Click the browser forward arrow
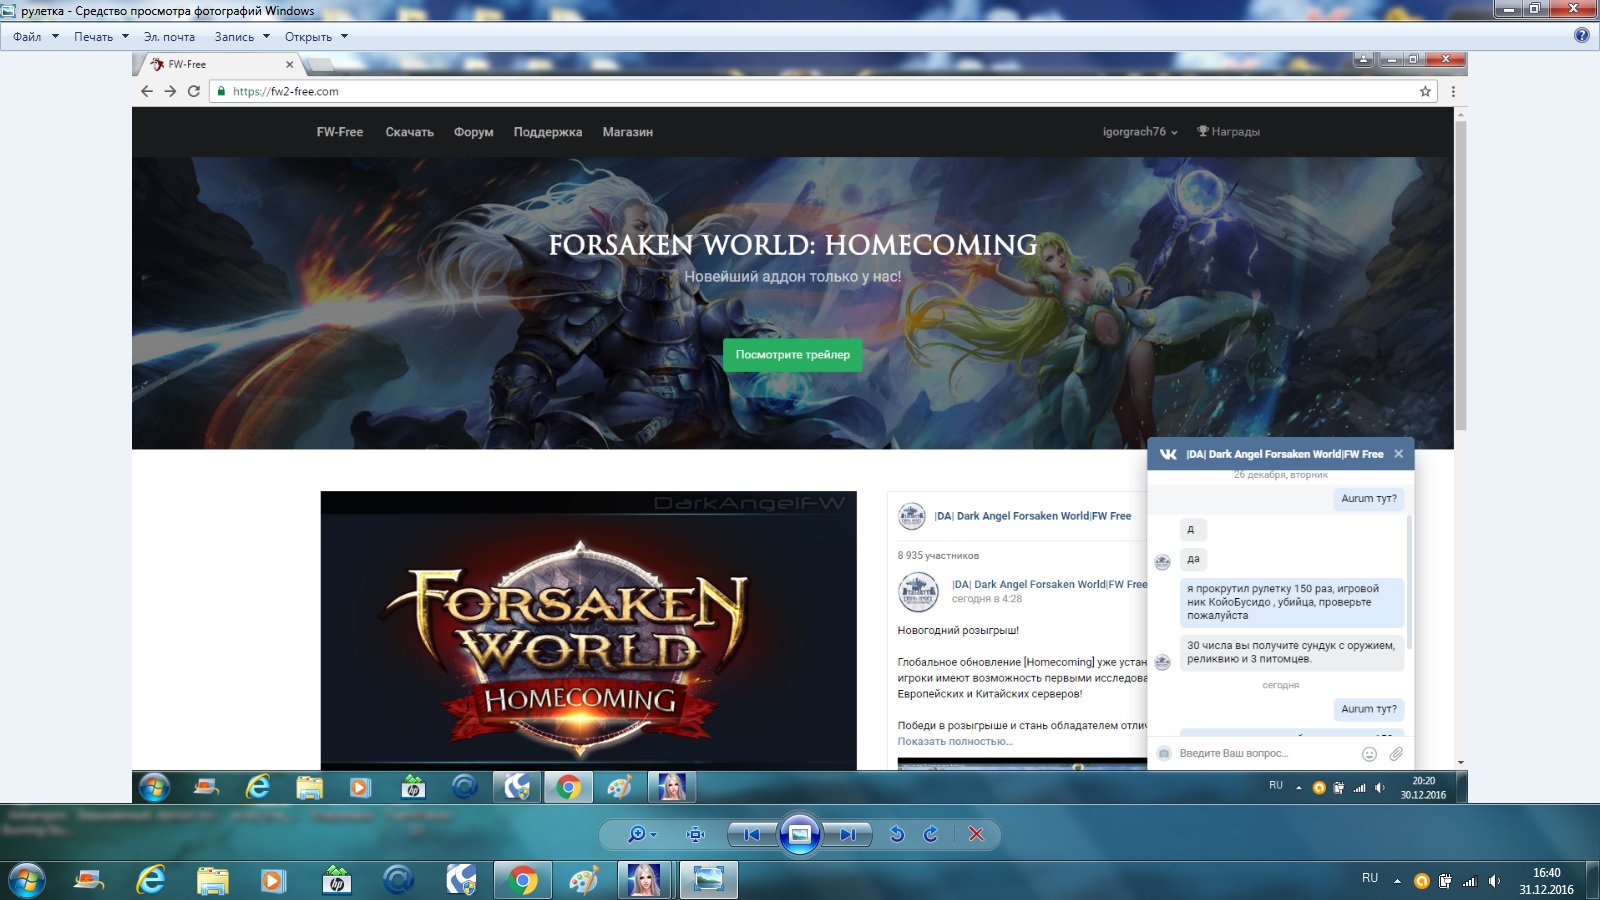Screen dimensions: 1600x900 pyautogui.click(x=170, y=91)
